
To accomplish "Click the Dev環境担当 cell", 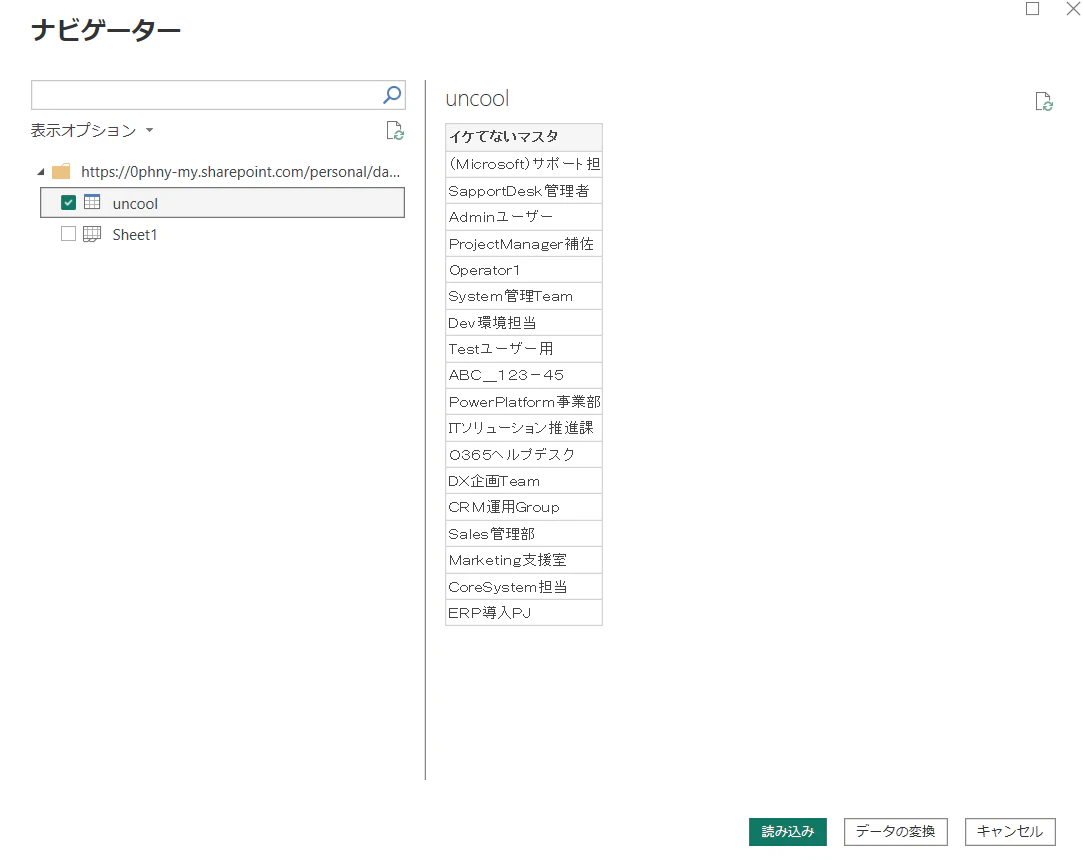I will (x=524, y=323).
